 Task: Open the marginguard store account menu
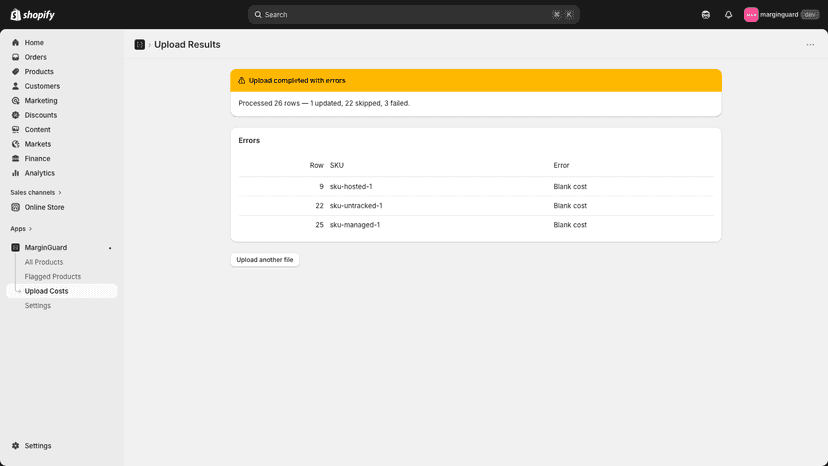point(781,15)
